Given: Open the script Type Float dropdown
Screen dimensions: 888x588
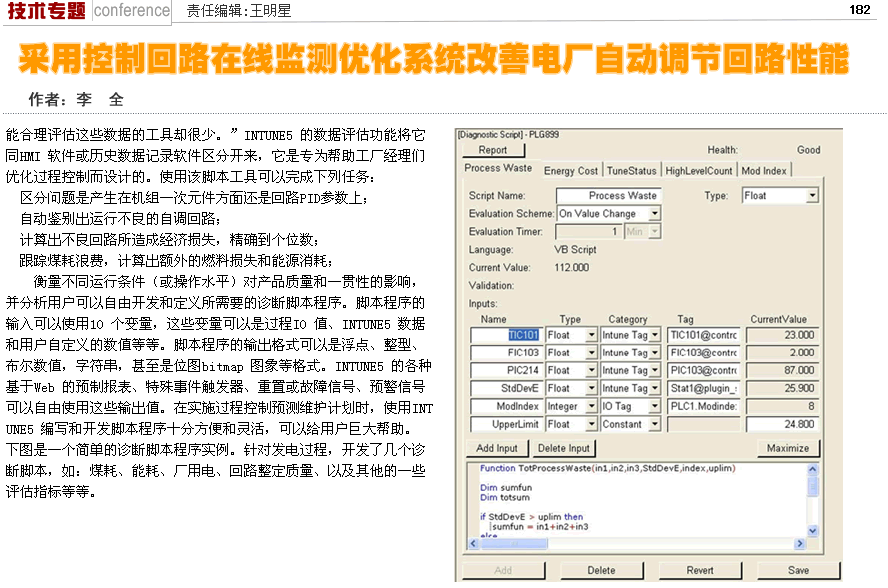Looking at the screenshot, I should tap(811, 196).
